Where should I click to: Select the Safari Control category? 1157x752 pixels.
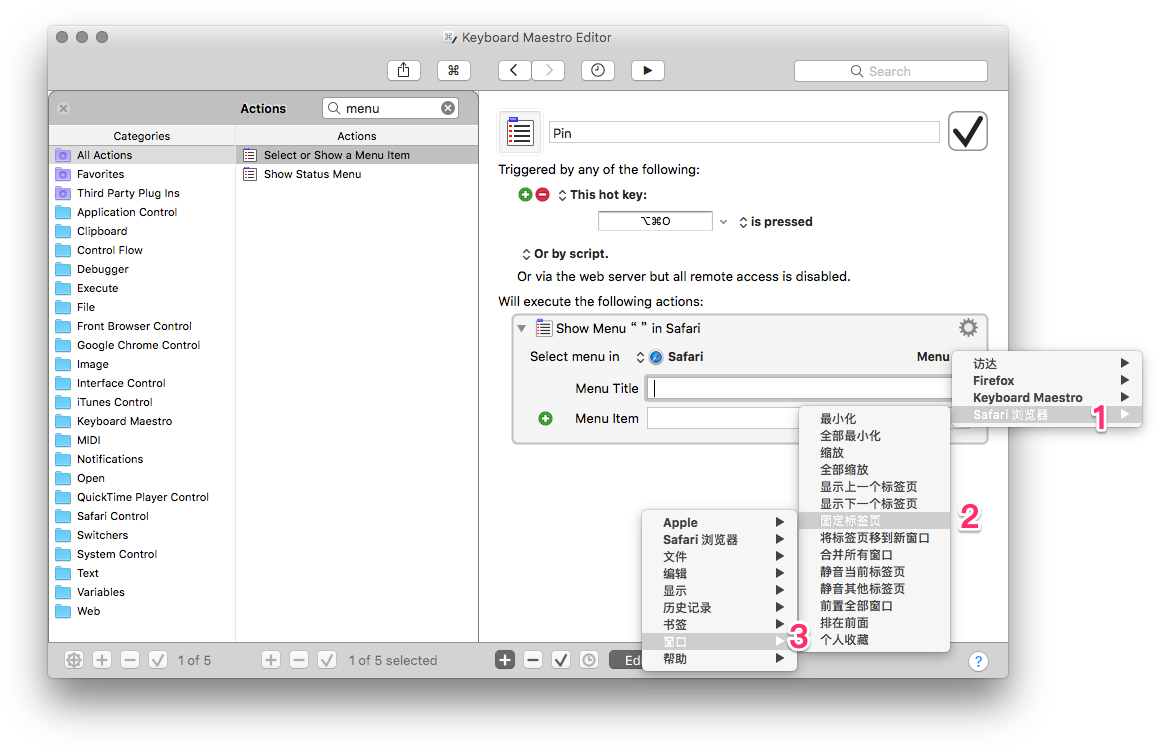pos(112,516)
